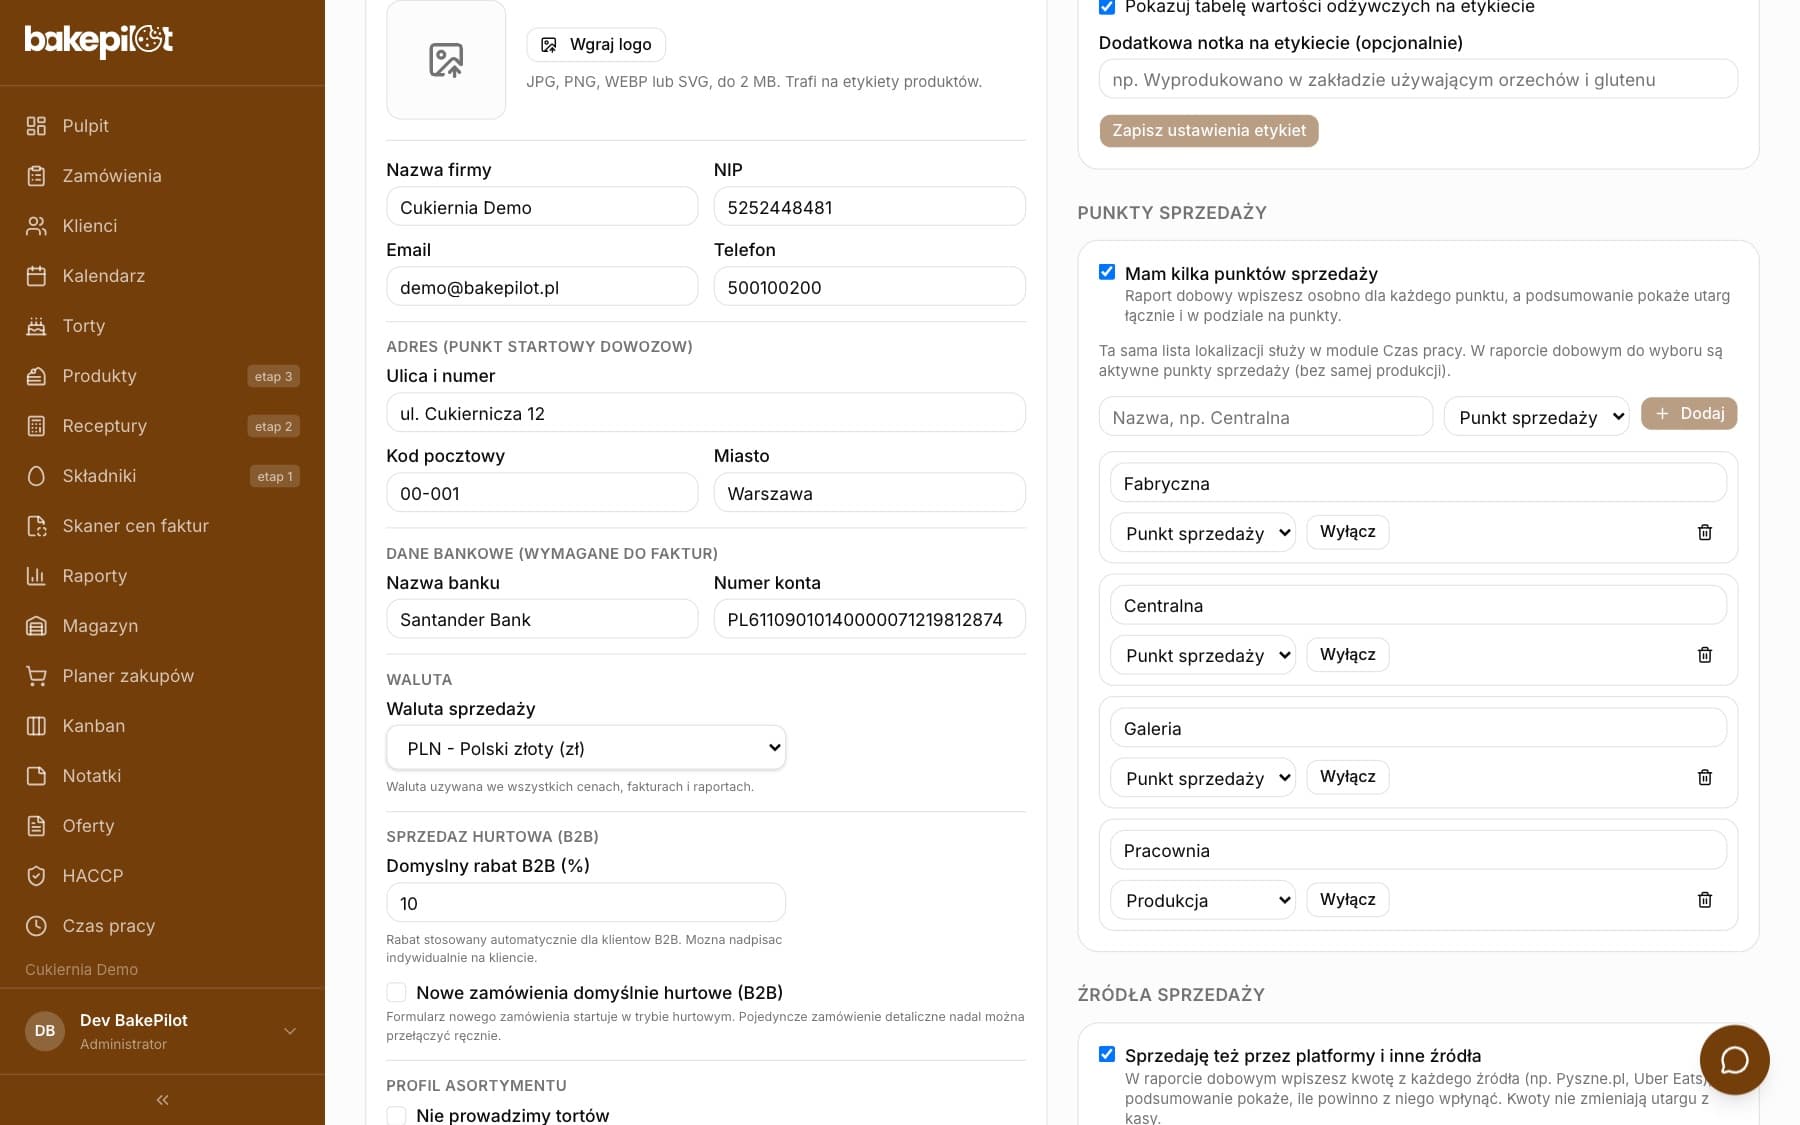This screenshot has height=1125, width=1800.
Task: Go to Produkty in sidebar
Action: 162,376
